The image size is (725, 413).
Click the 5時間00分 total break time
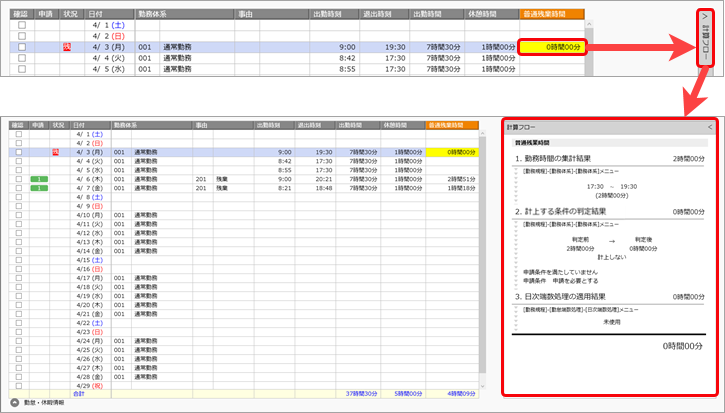pyautogui.click(x=407, y=394)
